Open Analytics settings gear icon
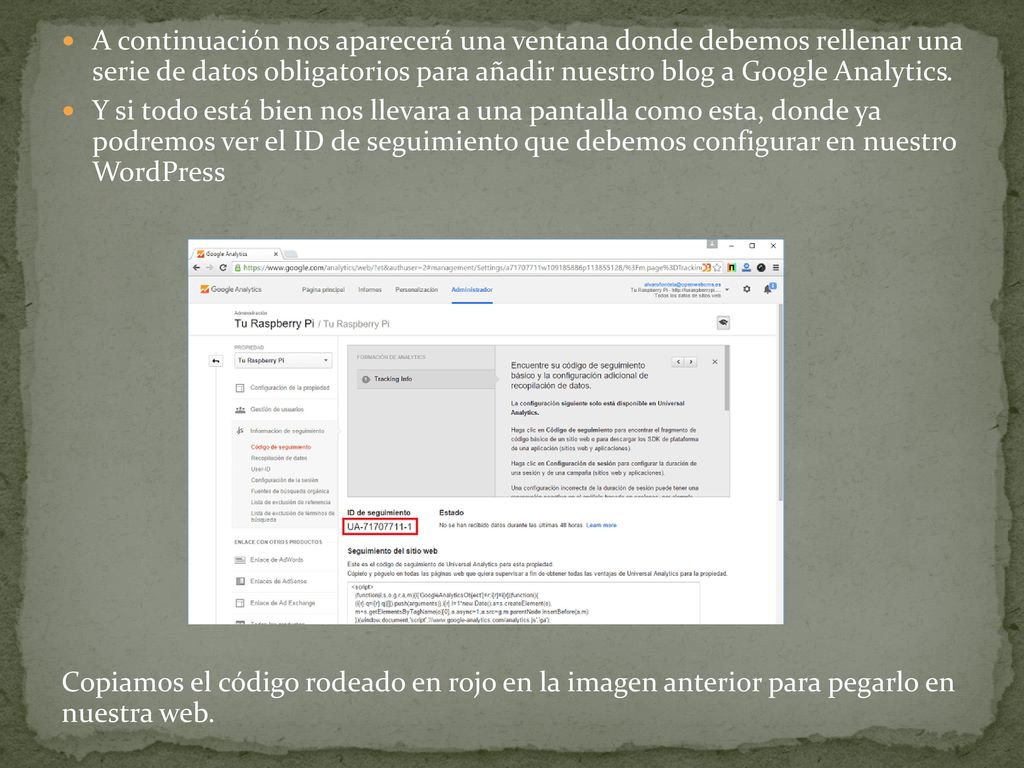This screenshot has width=1024, height=768. (746, 289)
